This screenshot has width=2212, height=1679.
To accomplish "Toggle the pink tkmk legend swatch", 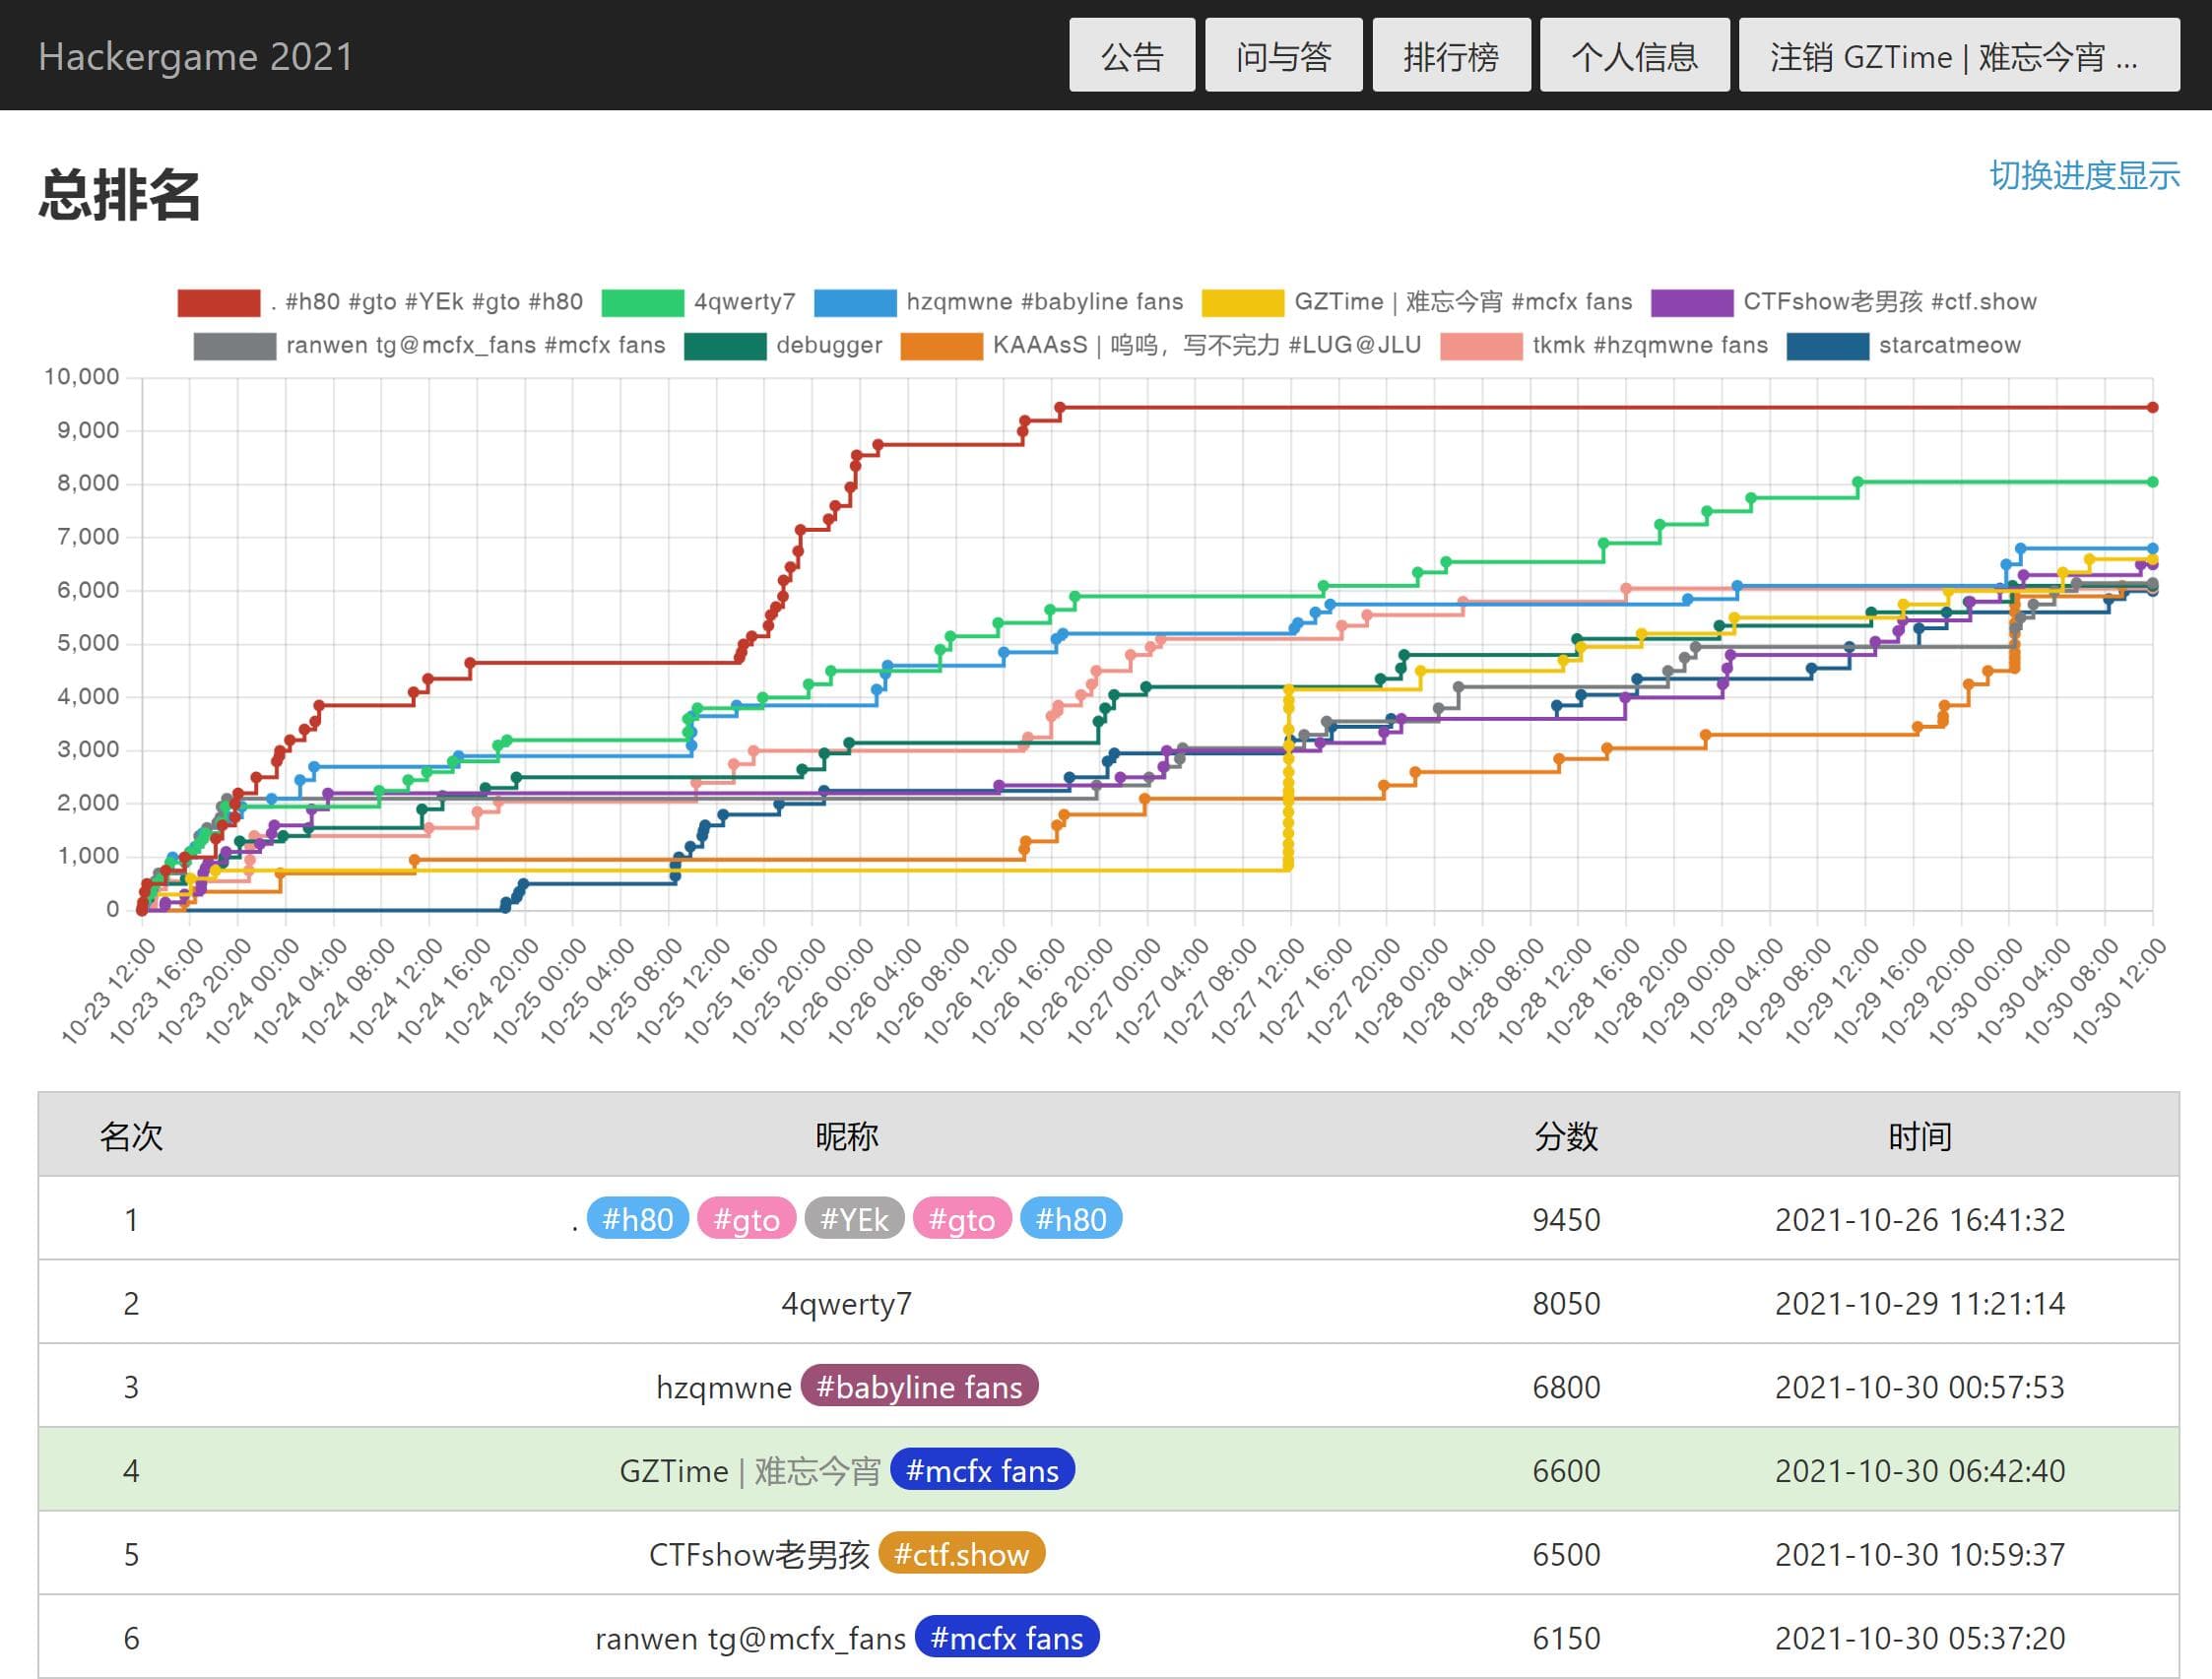I will click(x=1481, y=346).
